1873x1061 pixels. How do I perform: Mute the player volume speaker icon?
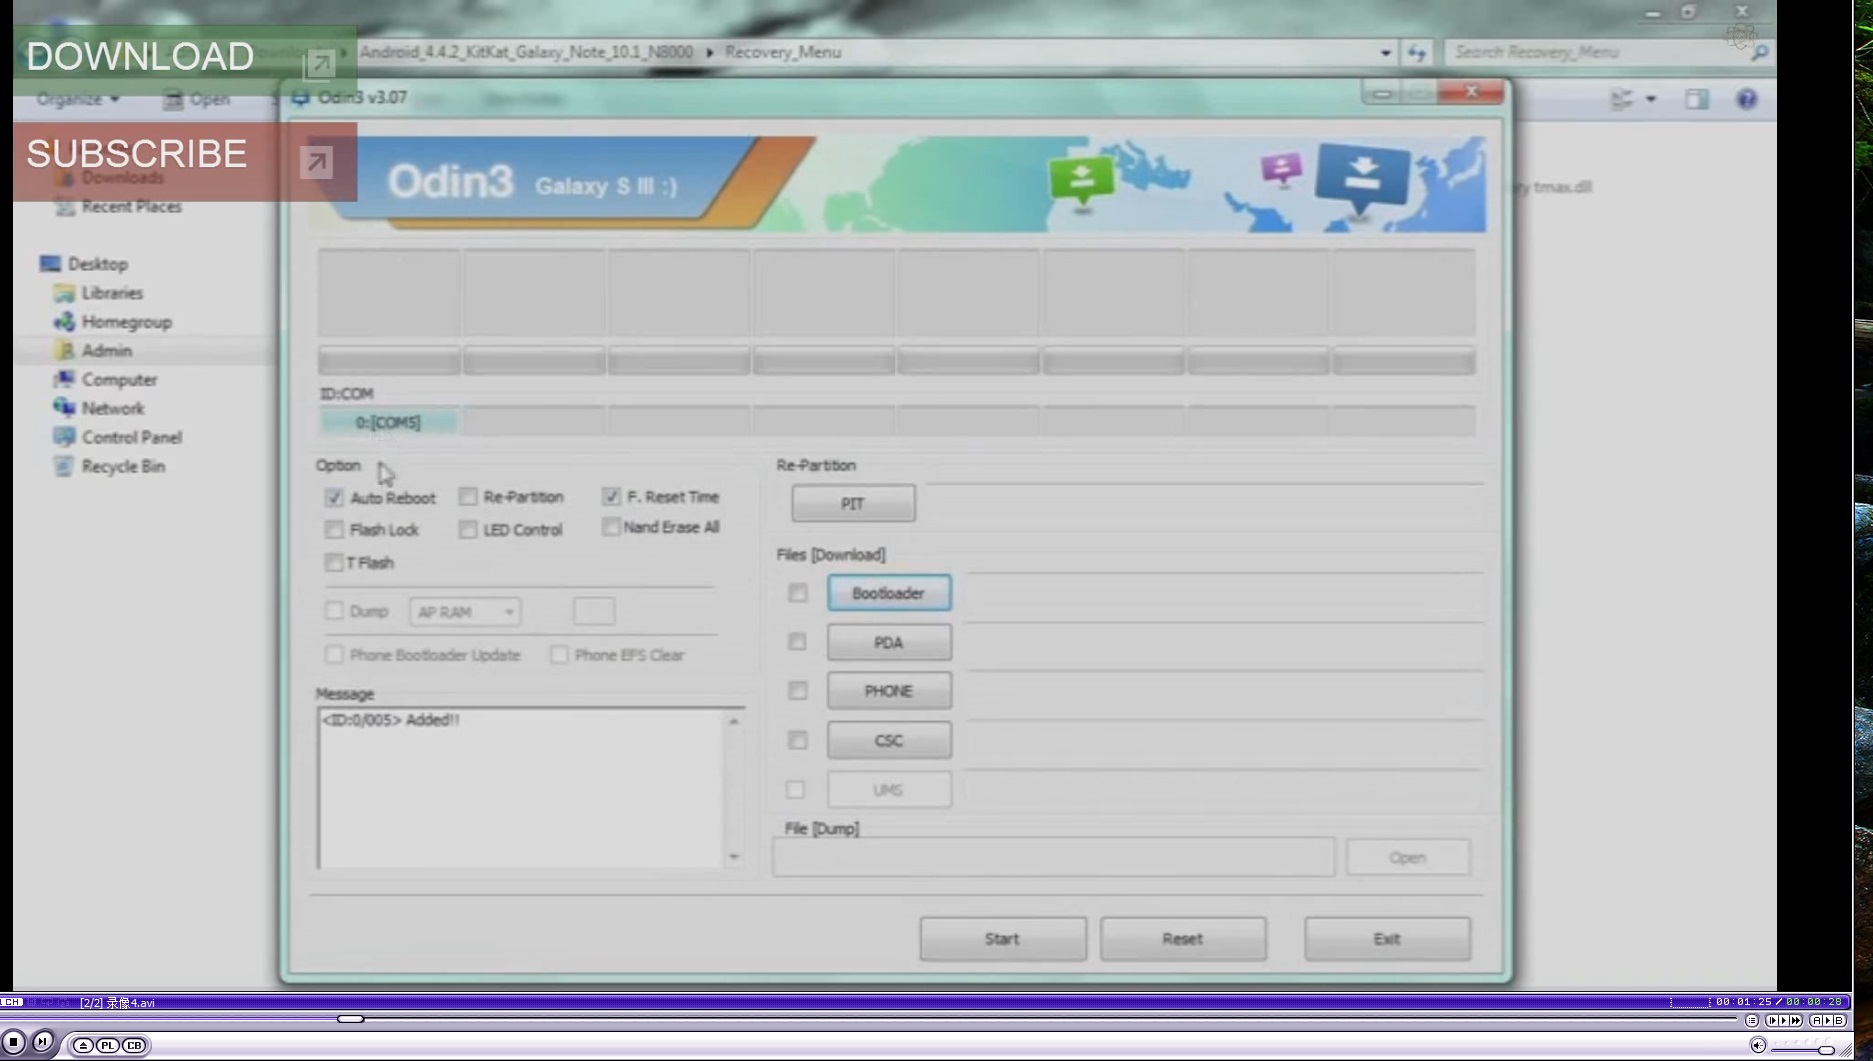point(1758,1045)
